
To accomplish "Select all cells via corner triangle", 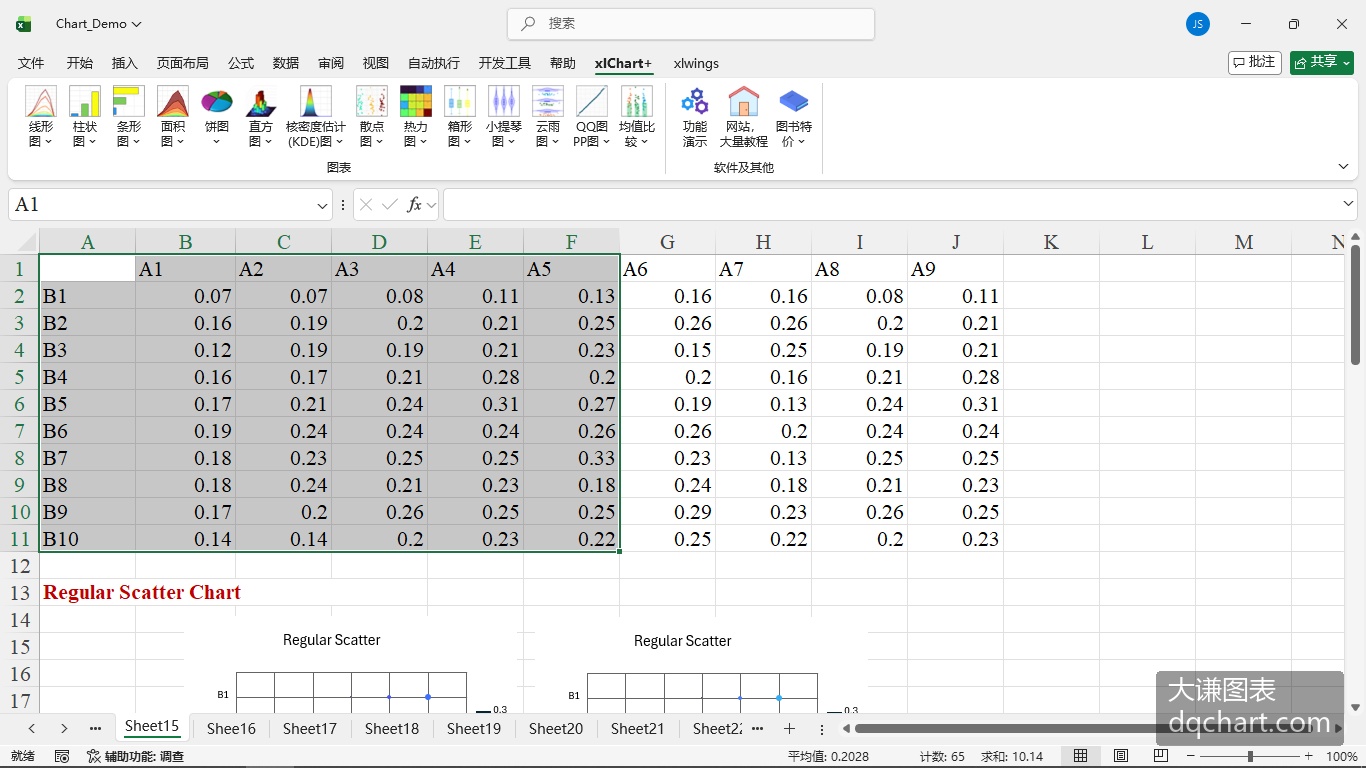I will (x=20, y=241).
